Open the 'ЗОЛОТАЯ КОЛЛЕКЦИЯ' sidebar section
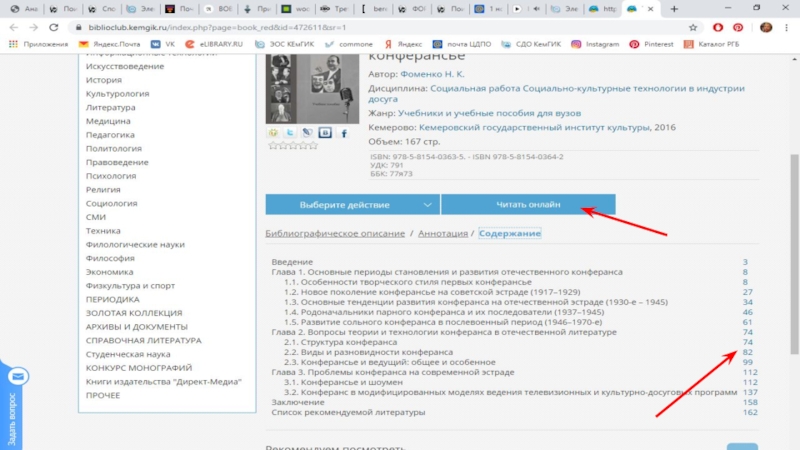 (x=134, y=313)
